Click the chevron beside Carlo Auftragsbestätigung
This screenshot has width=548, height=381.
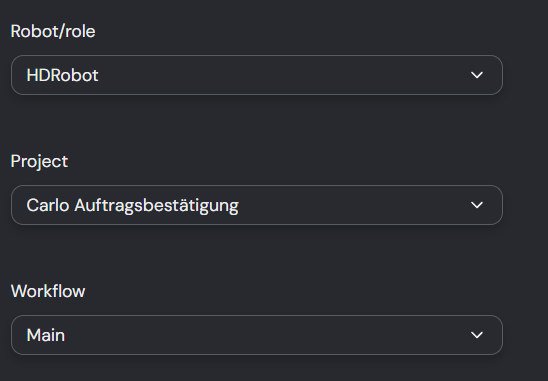(x=477, y=205)
